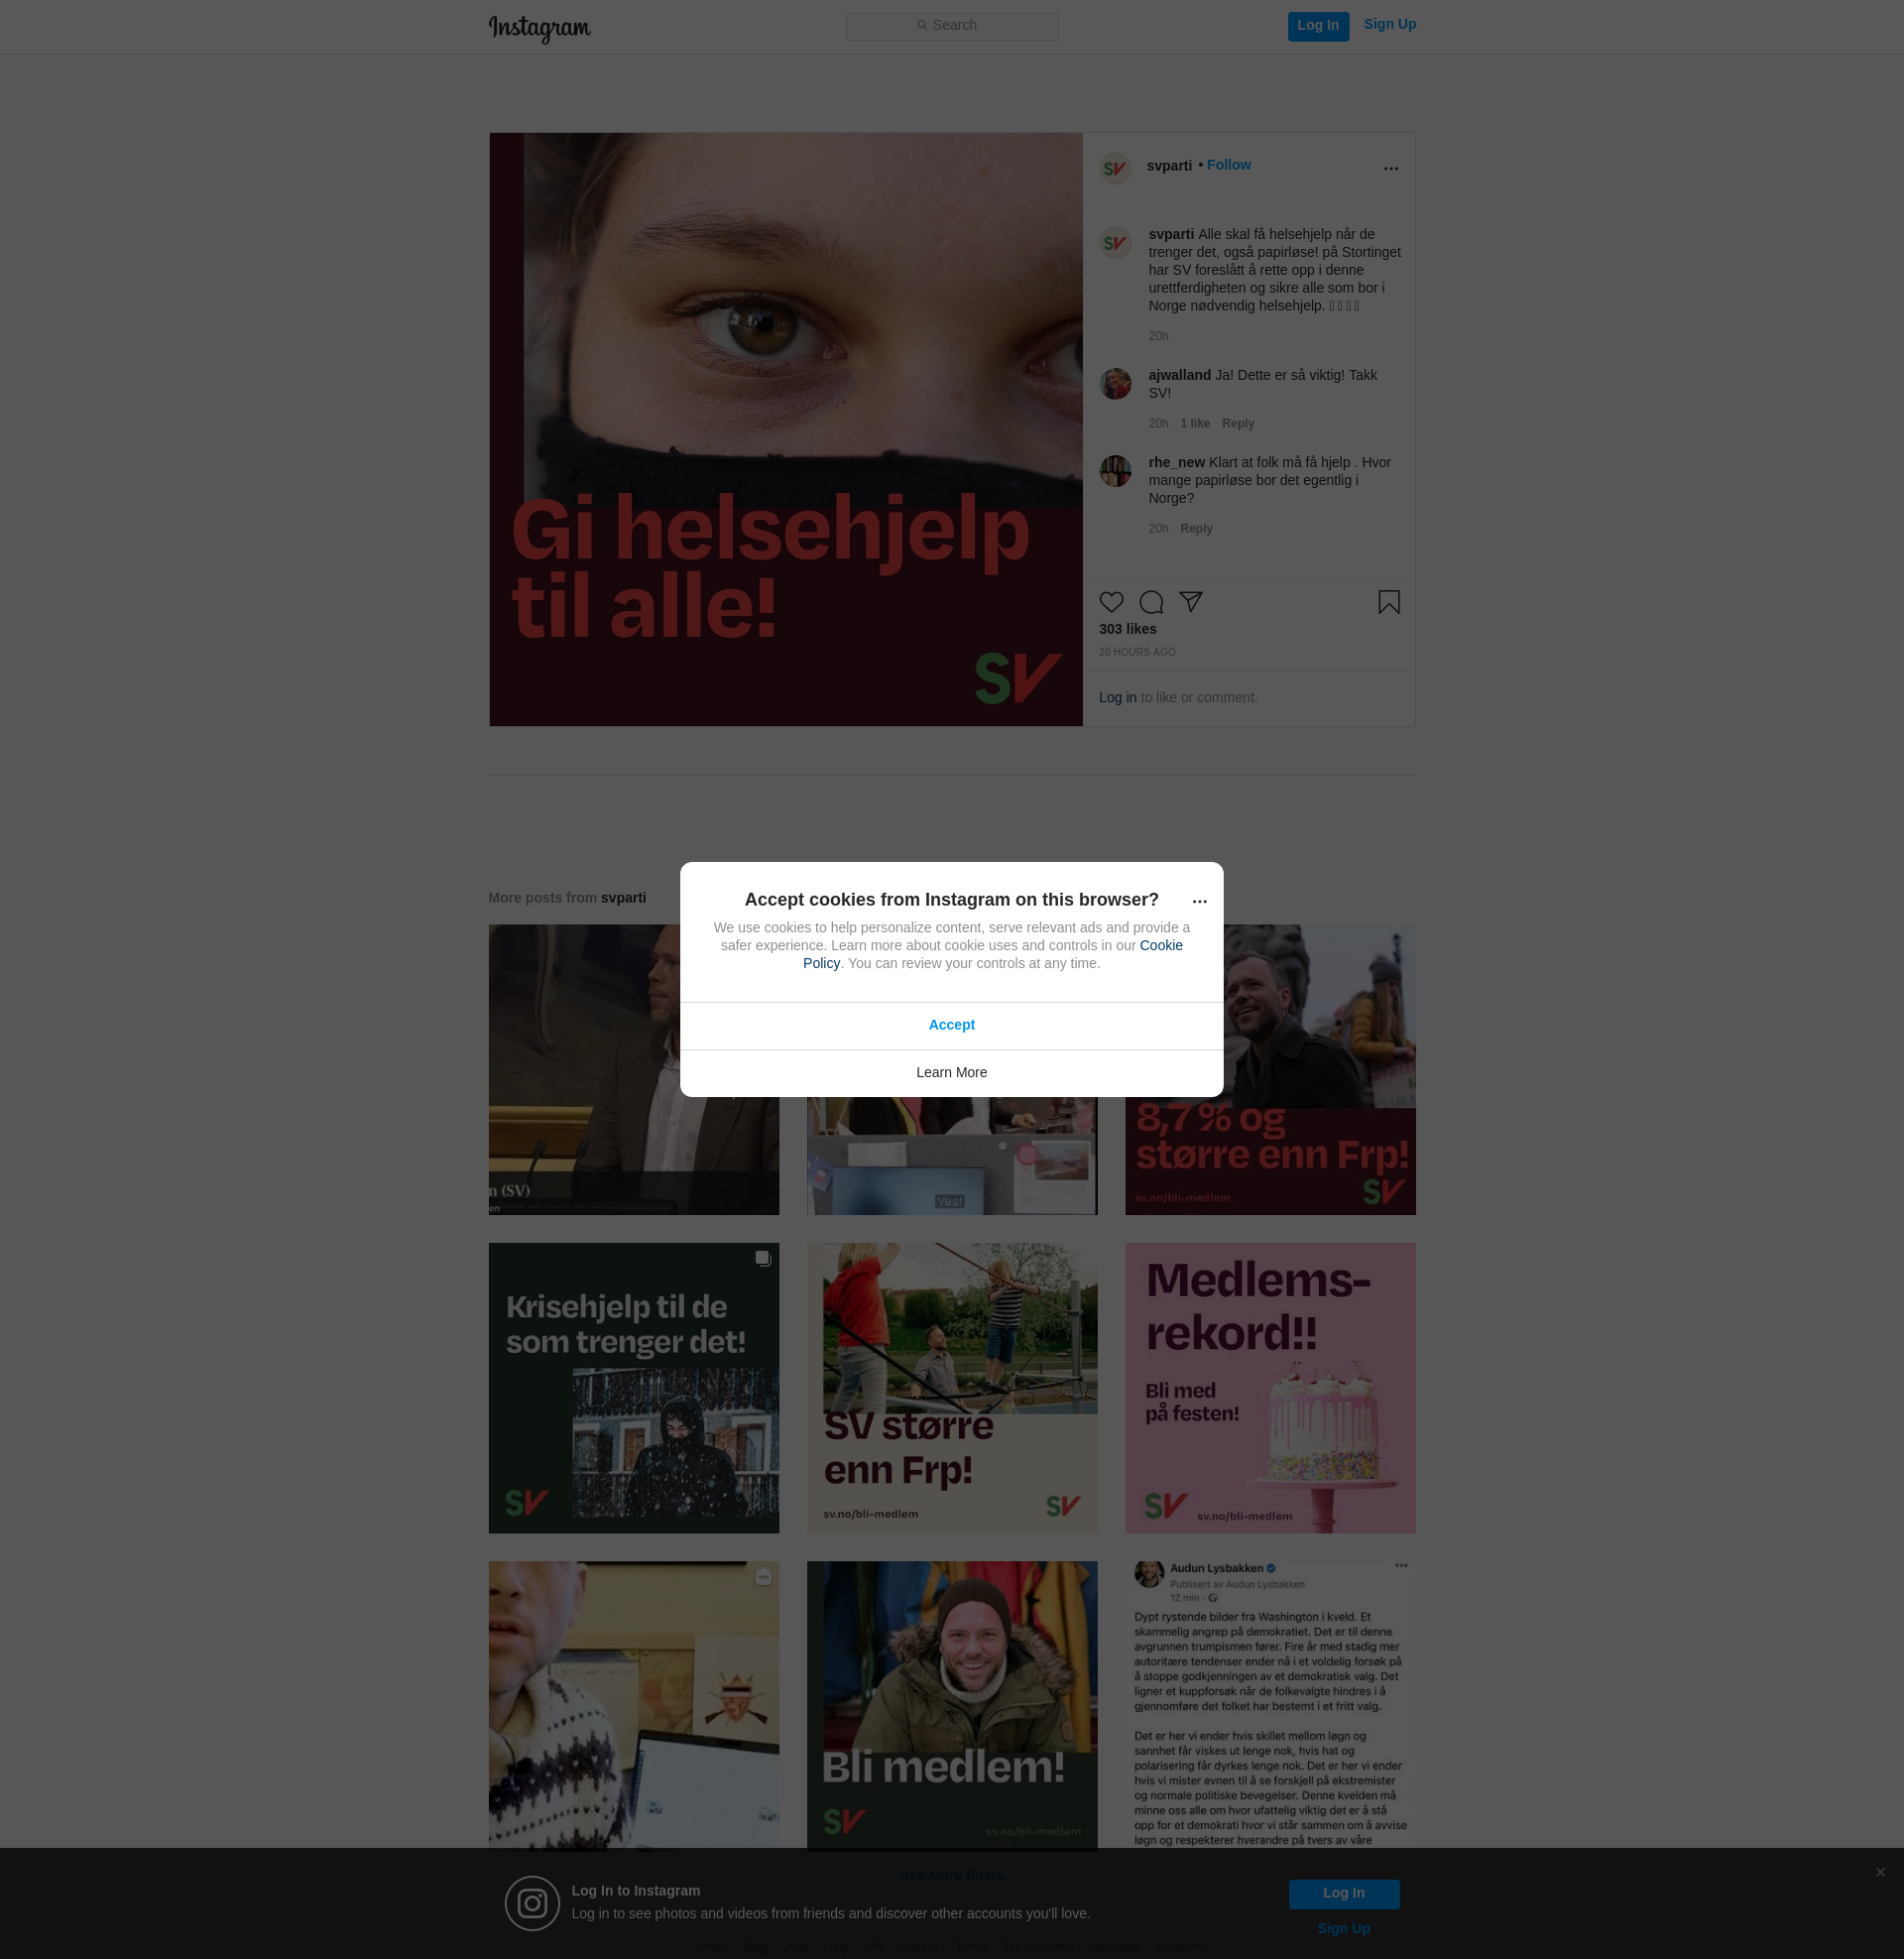Open the SV større enn Frp post

(x=951, y=1388)
